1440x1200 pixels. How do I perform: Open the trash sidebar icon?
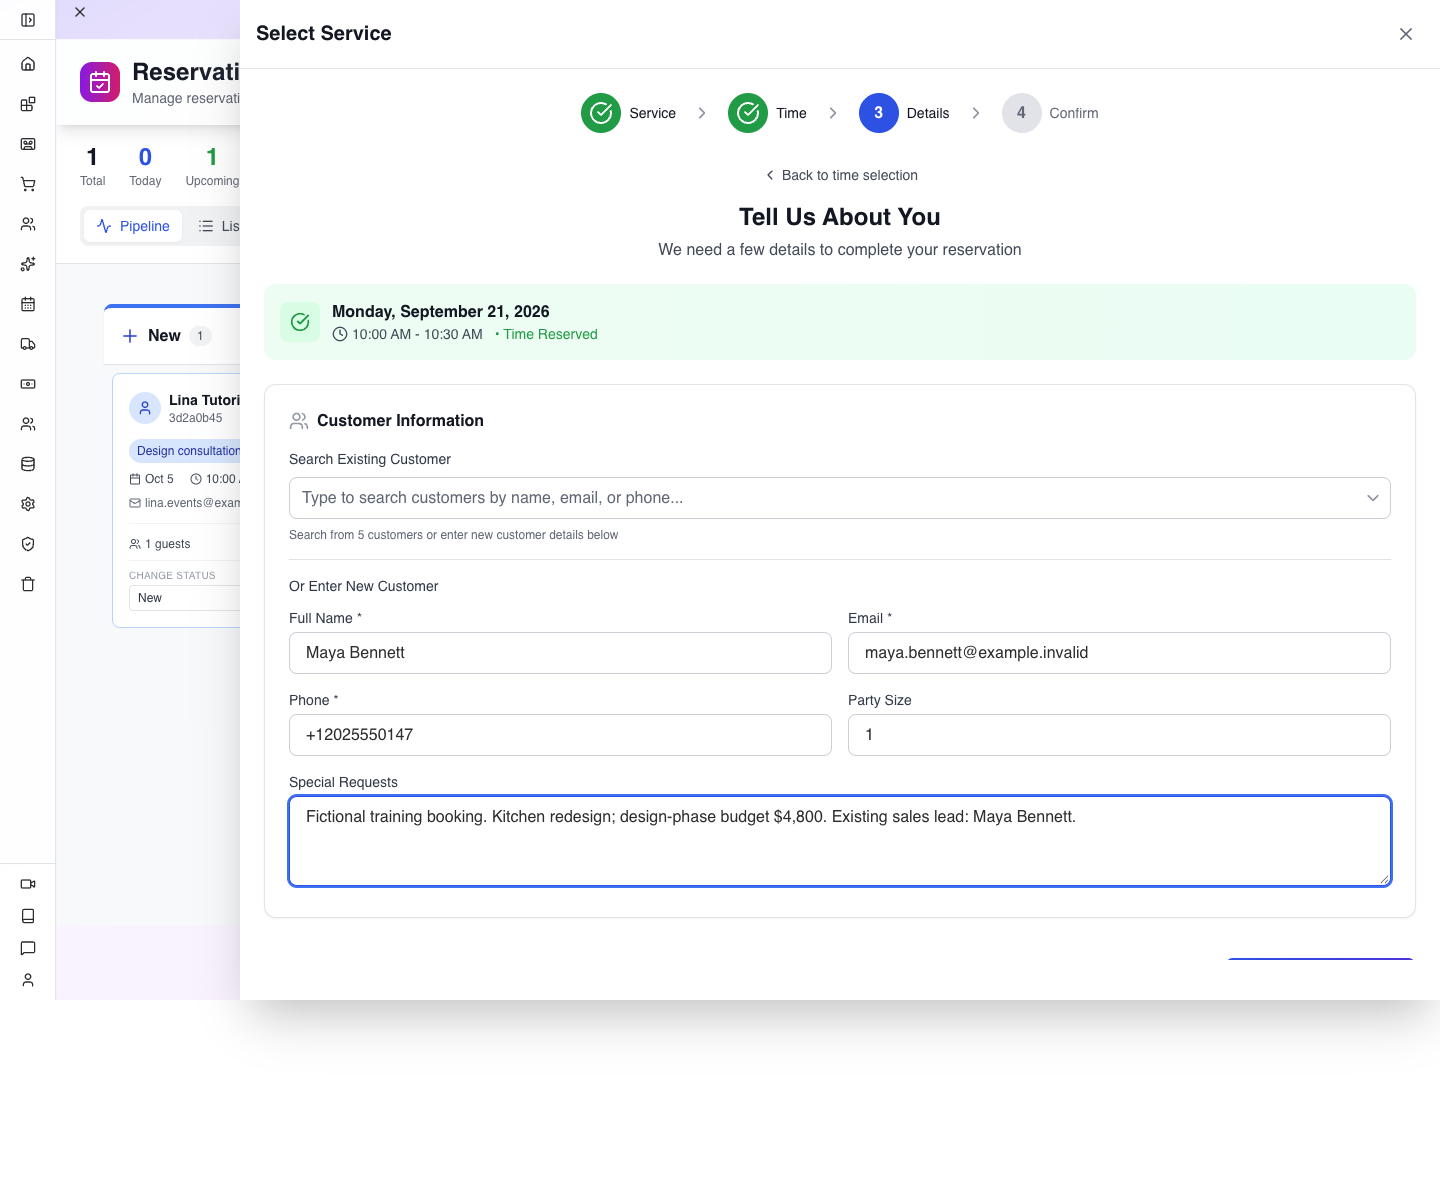tap(28, 584)
